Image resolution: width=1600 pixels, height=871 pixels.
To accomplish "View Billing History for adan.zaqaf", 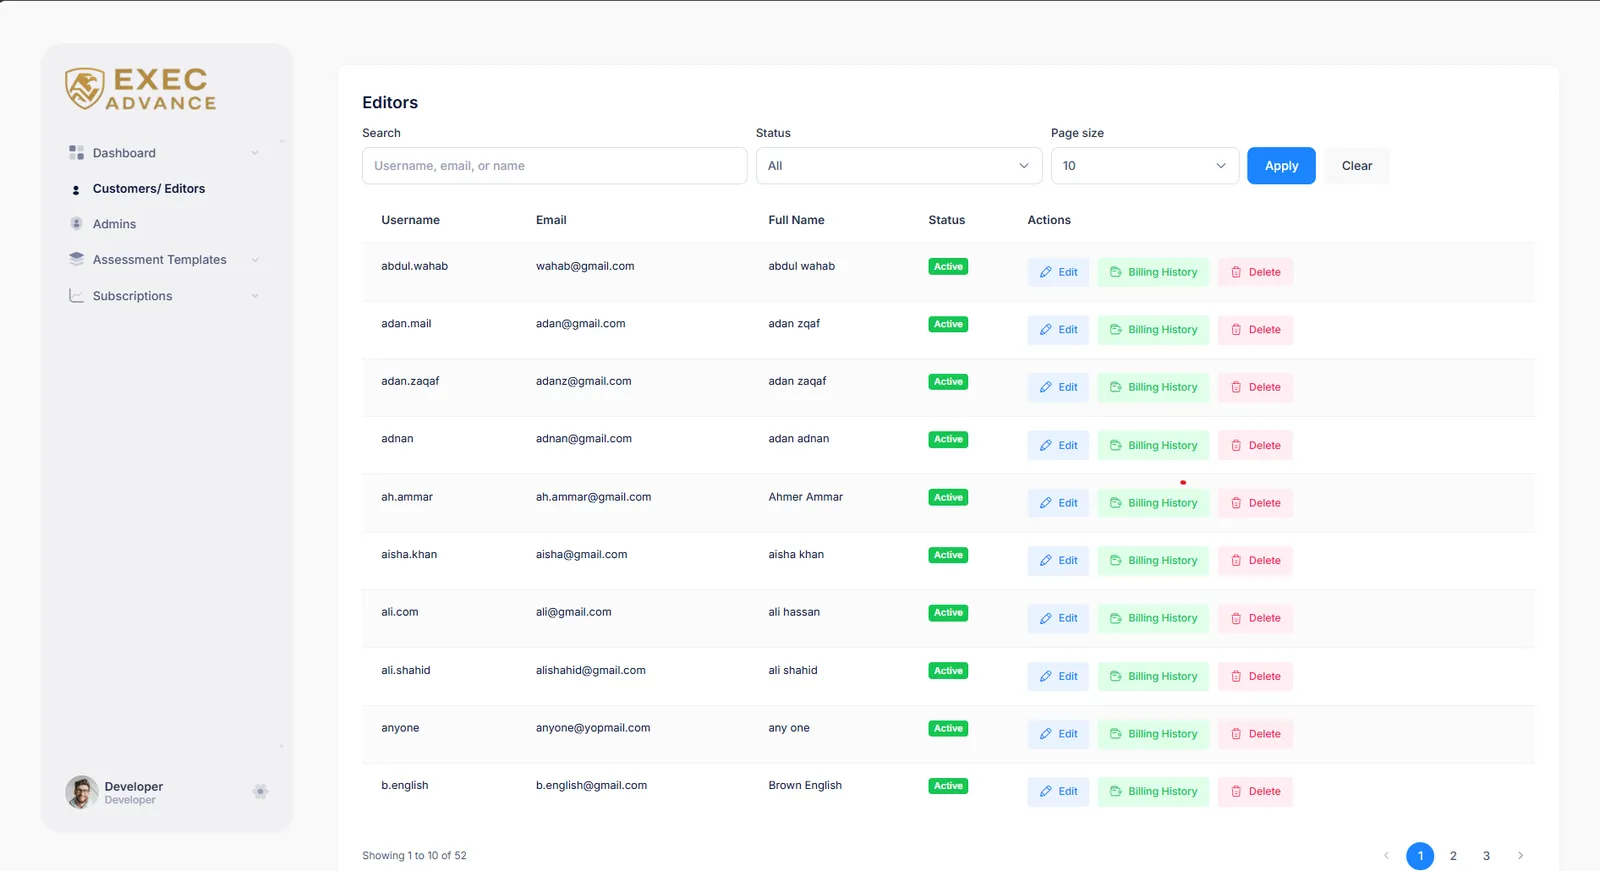I will click(1153, 387).
